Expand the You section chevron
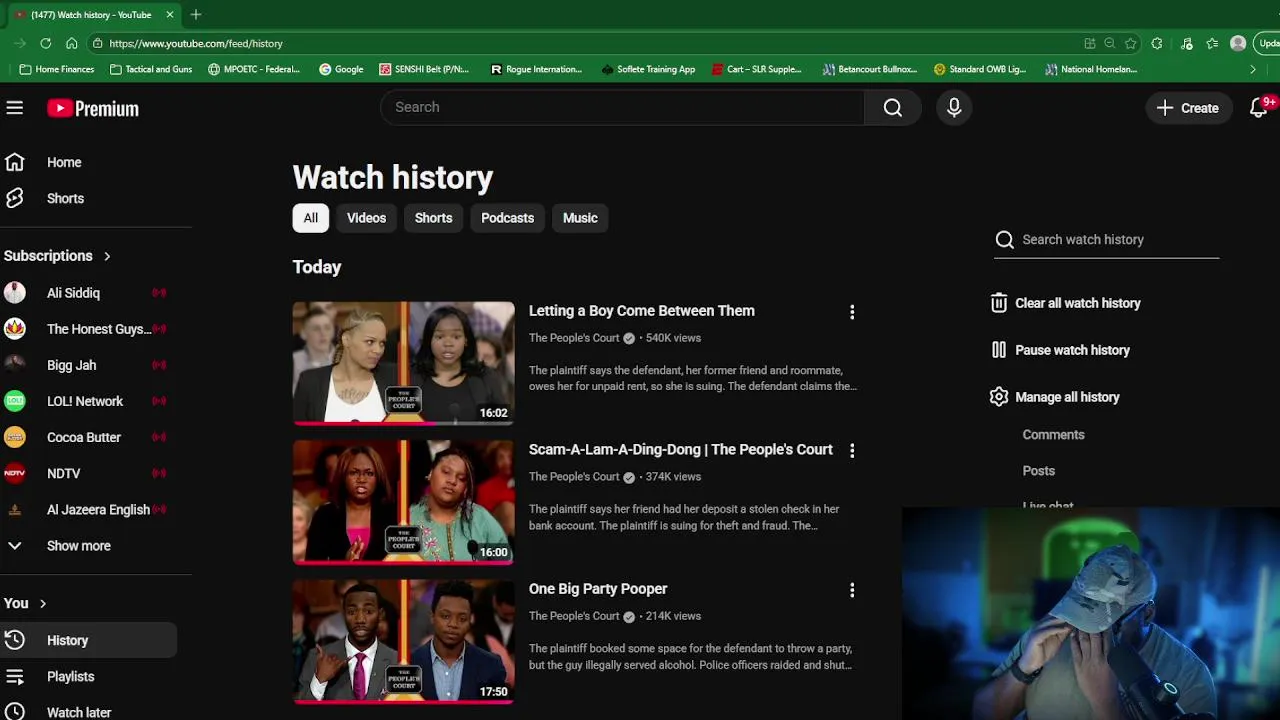 (x=43, y=603)
